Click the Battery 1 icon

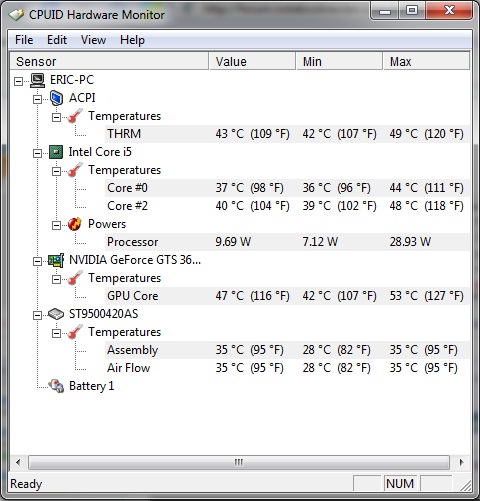[x=56, y=386]
